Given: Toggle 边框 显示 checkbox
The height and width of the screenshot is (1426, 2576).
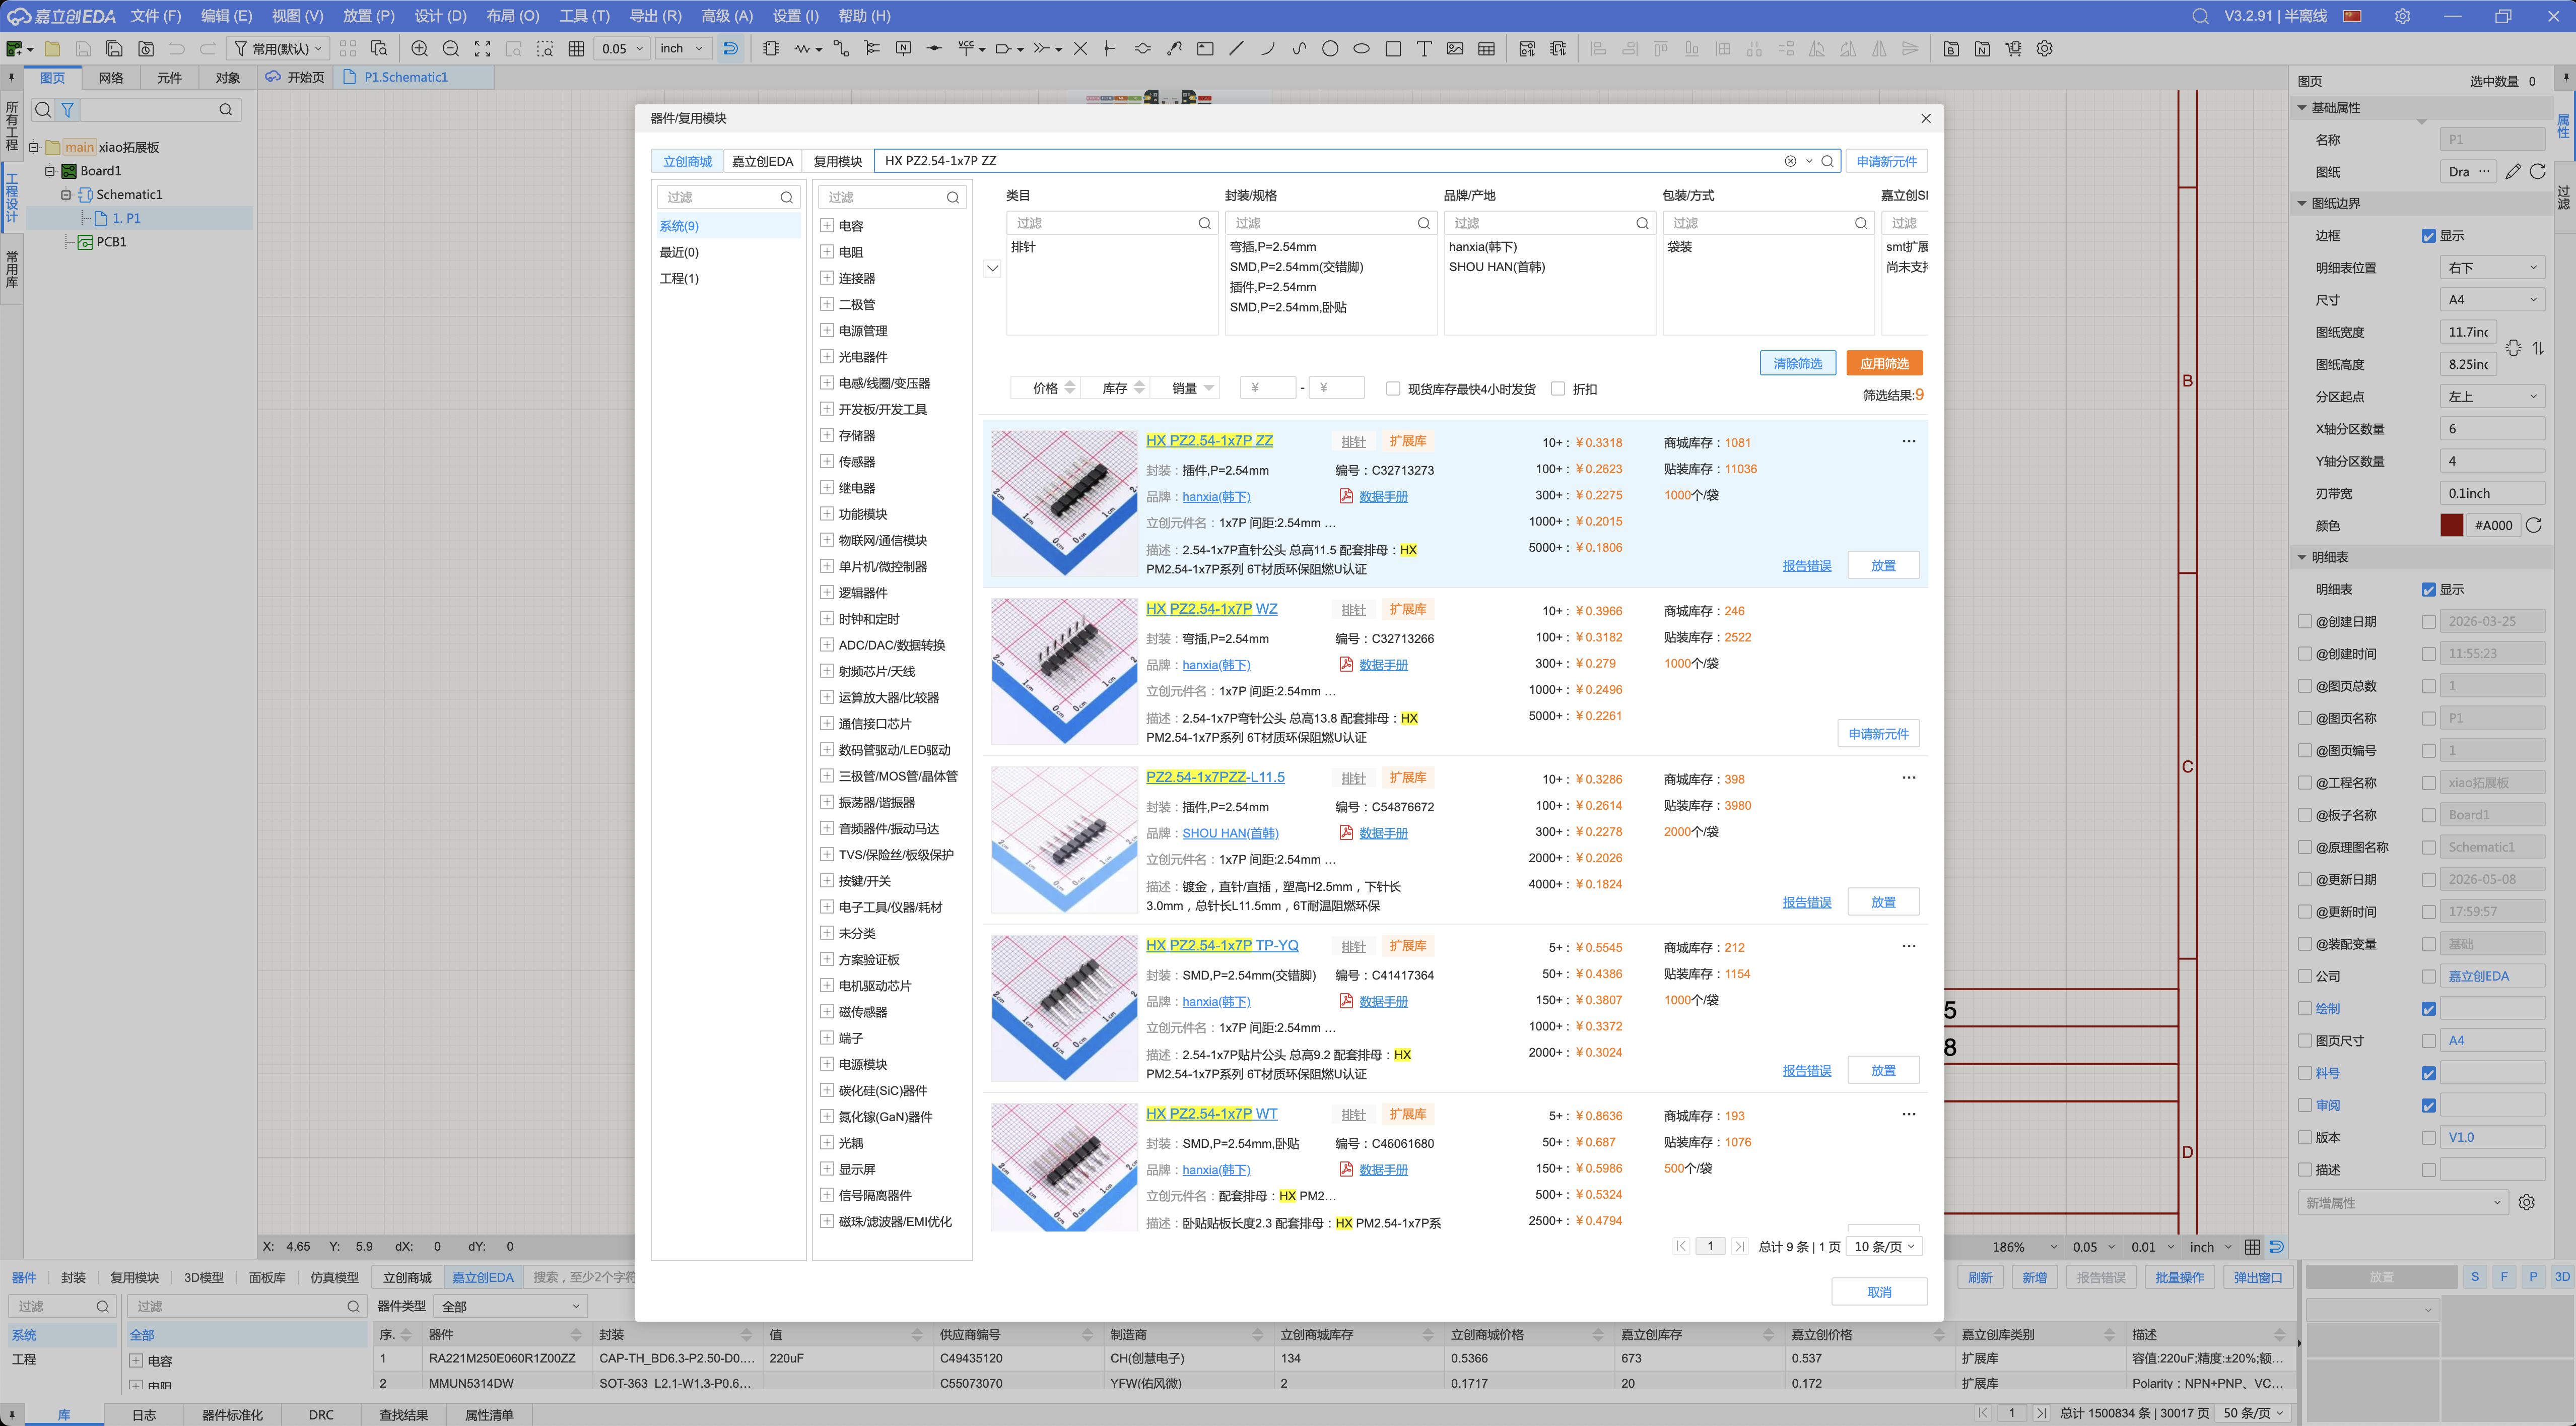Looking at the screenshot, I should point(2428,236).
